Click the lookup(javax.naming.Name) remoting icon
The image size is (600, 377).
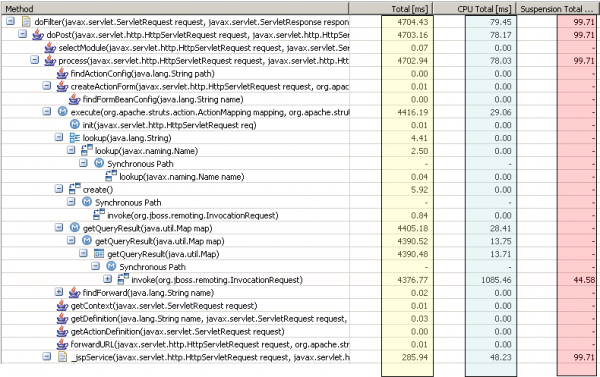87,150
